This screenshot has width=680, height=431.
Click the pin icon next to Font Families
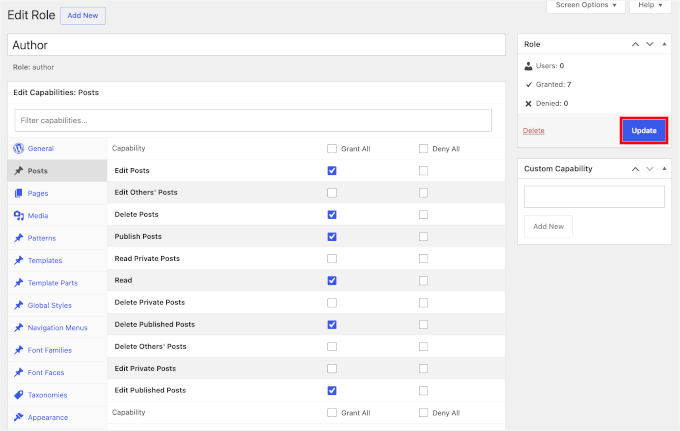click(19, 350)
